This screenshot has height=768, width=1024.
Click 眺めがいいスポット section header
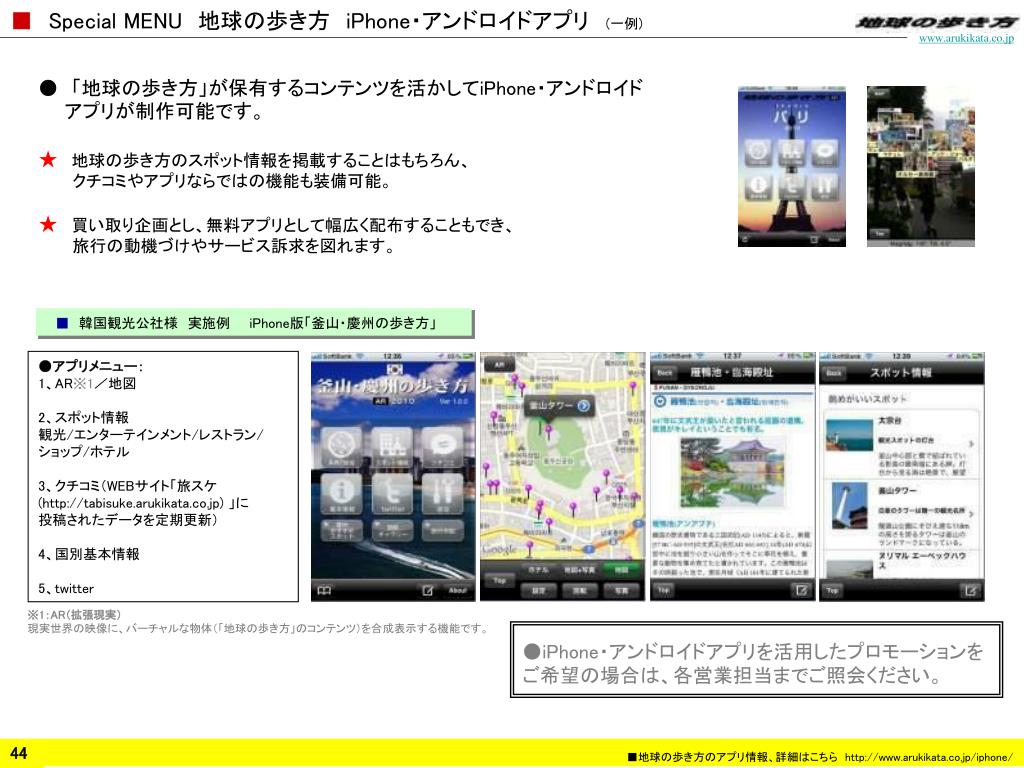click(867, 398)
